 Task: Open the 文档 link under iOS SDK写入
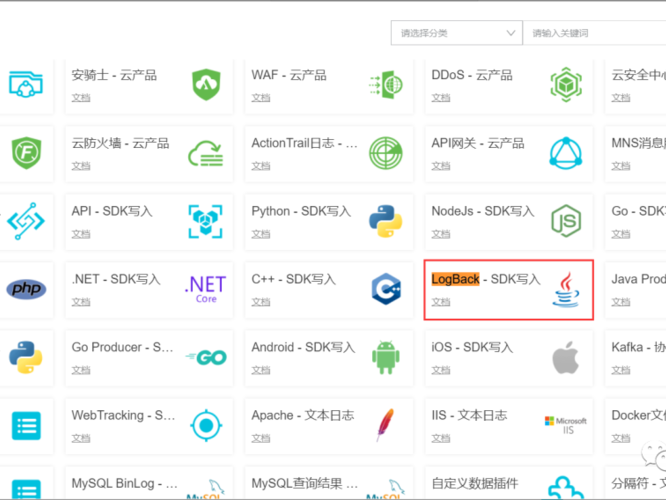click(x=441, y=370)
